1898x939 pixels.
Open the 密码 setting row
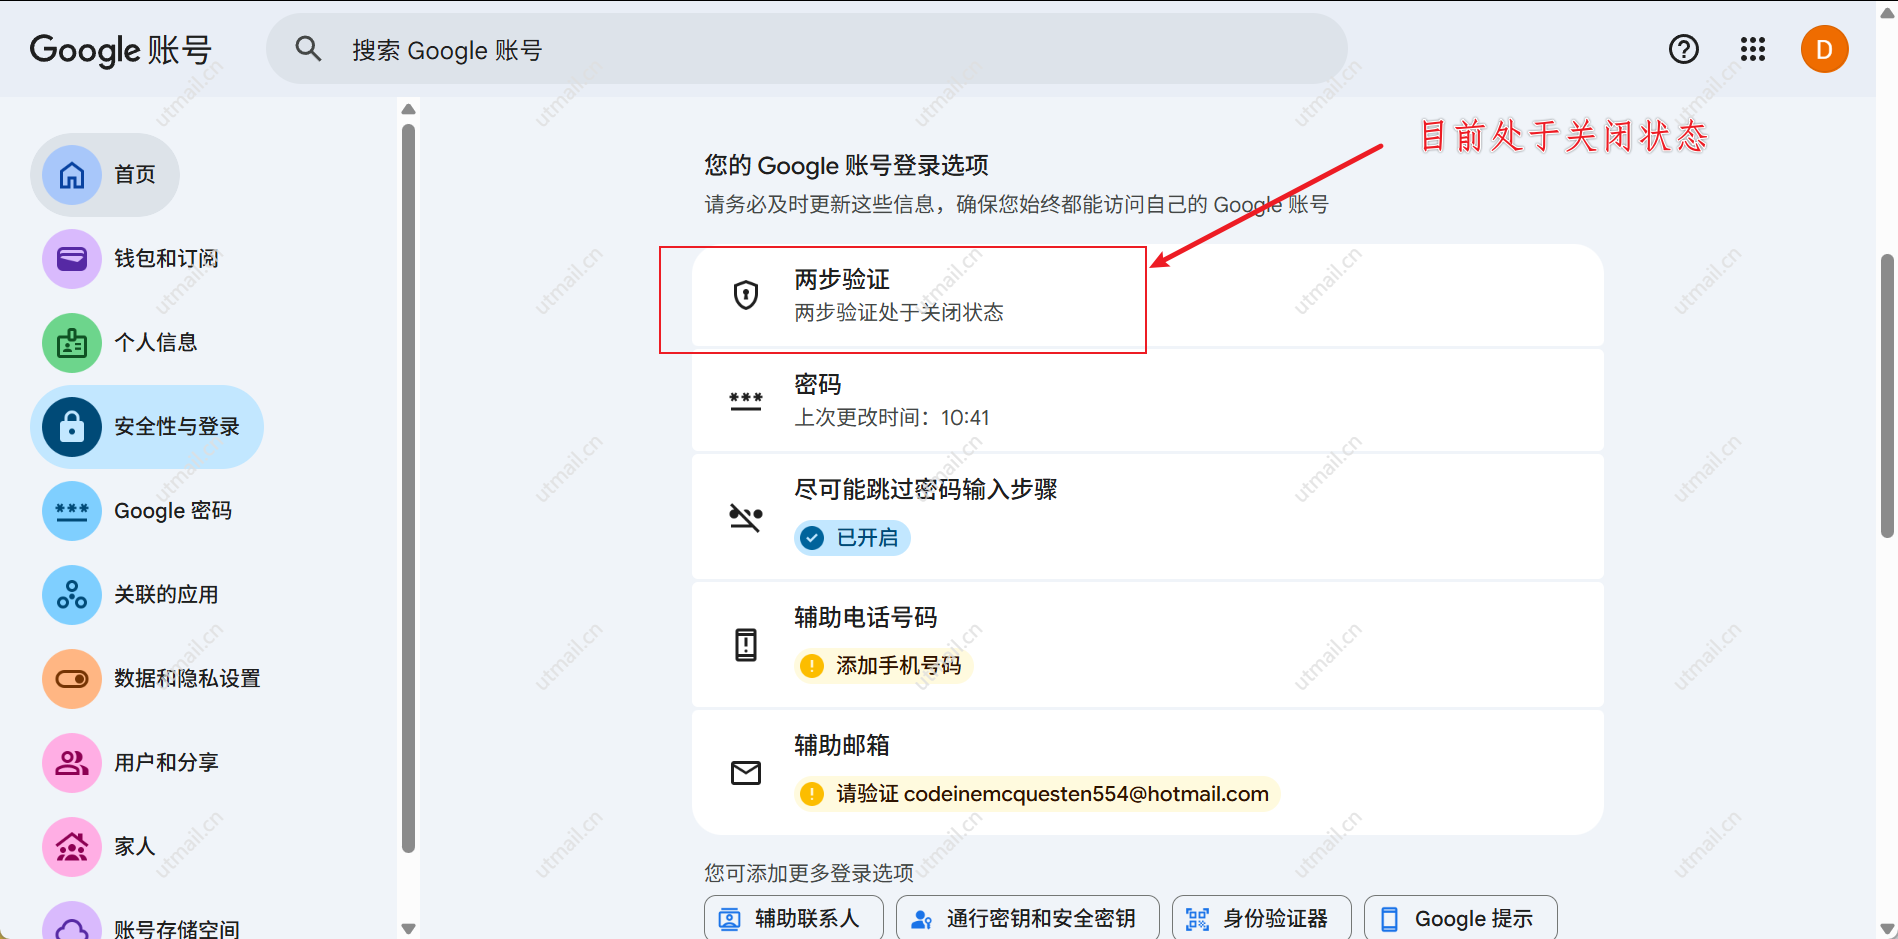click(x=1148, y=401)
